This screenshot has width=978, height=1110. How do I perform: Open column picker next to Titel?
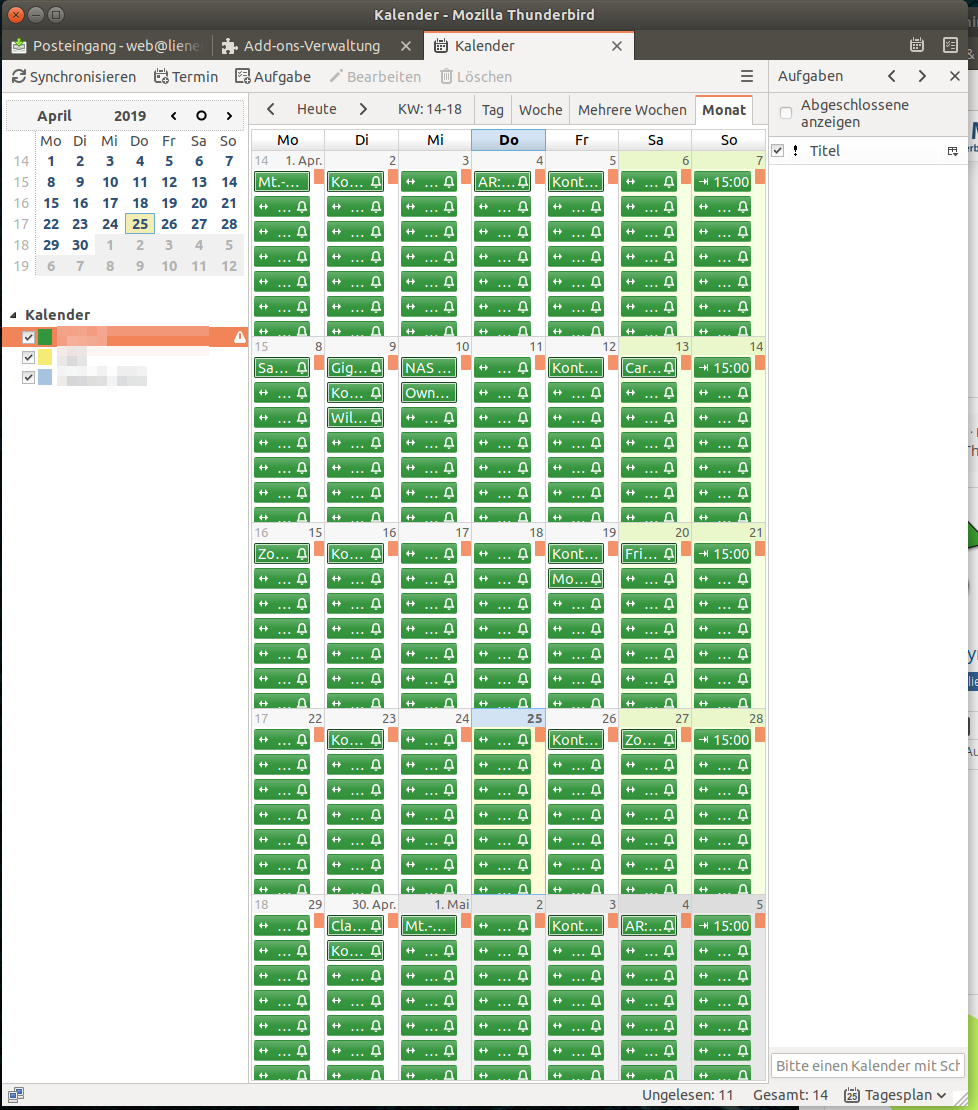click(952, 151)
